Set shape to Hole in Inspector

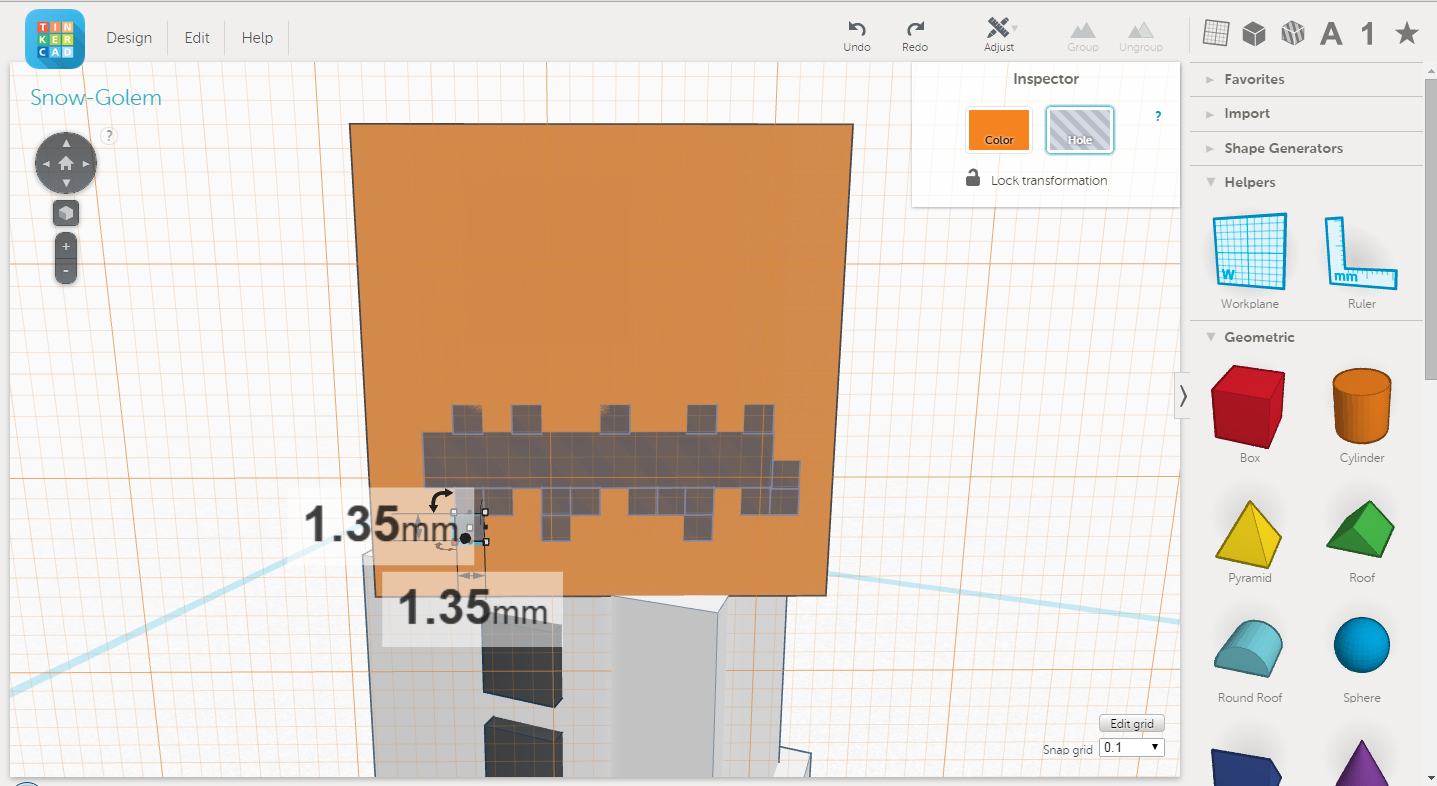[1080, 130]
